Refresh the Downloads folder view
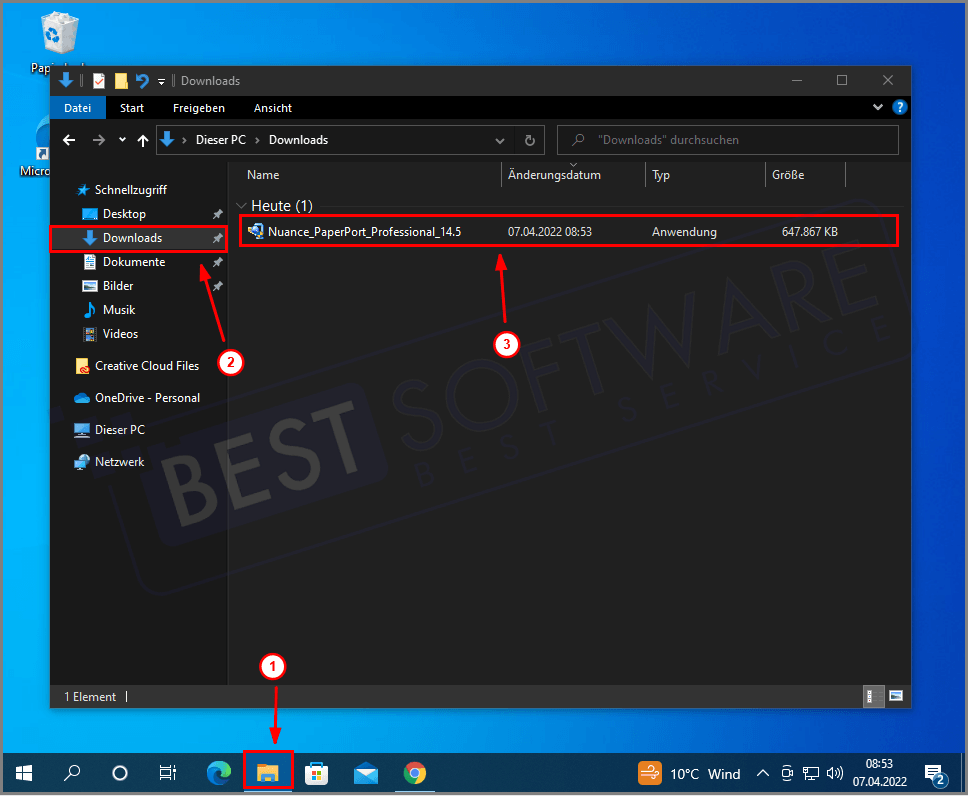 (529, 140)
